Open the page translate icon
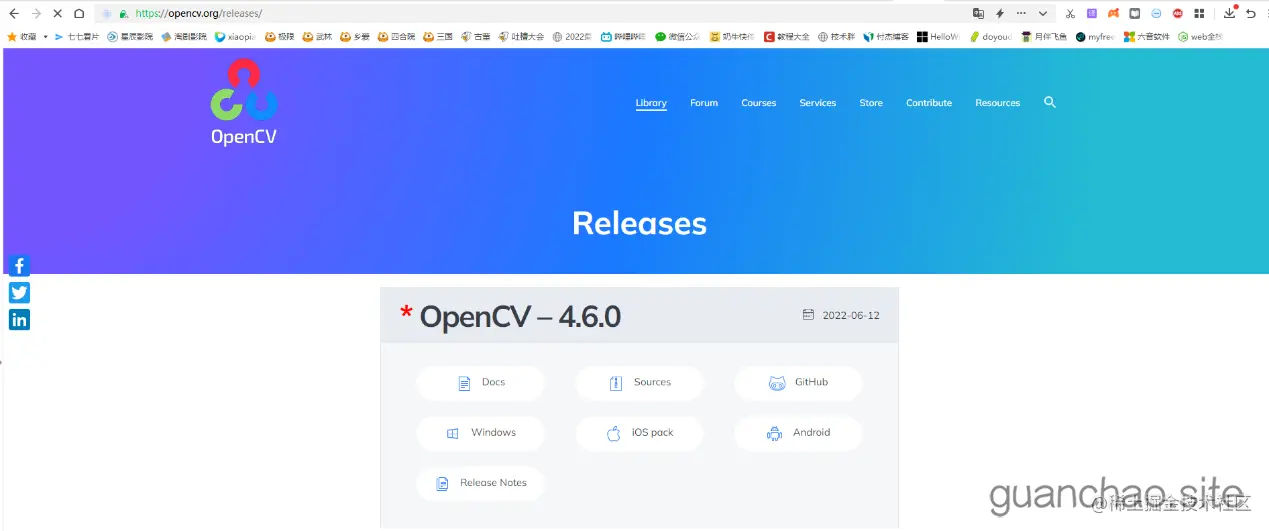1269x531 pixels. (x=978, y=13)
